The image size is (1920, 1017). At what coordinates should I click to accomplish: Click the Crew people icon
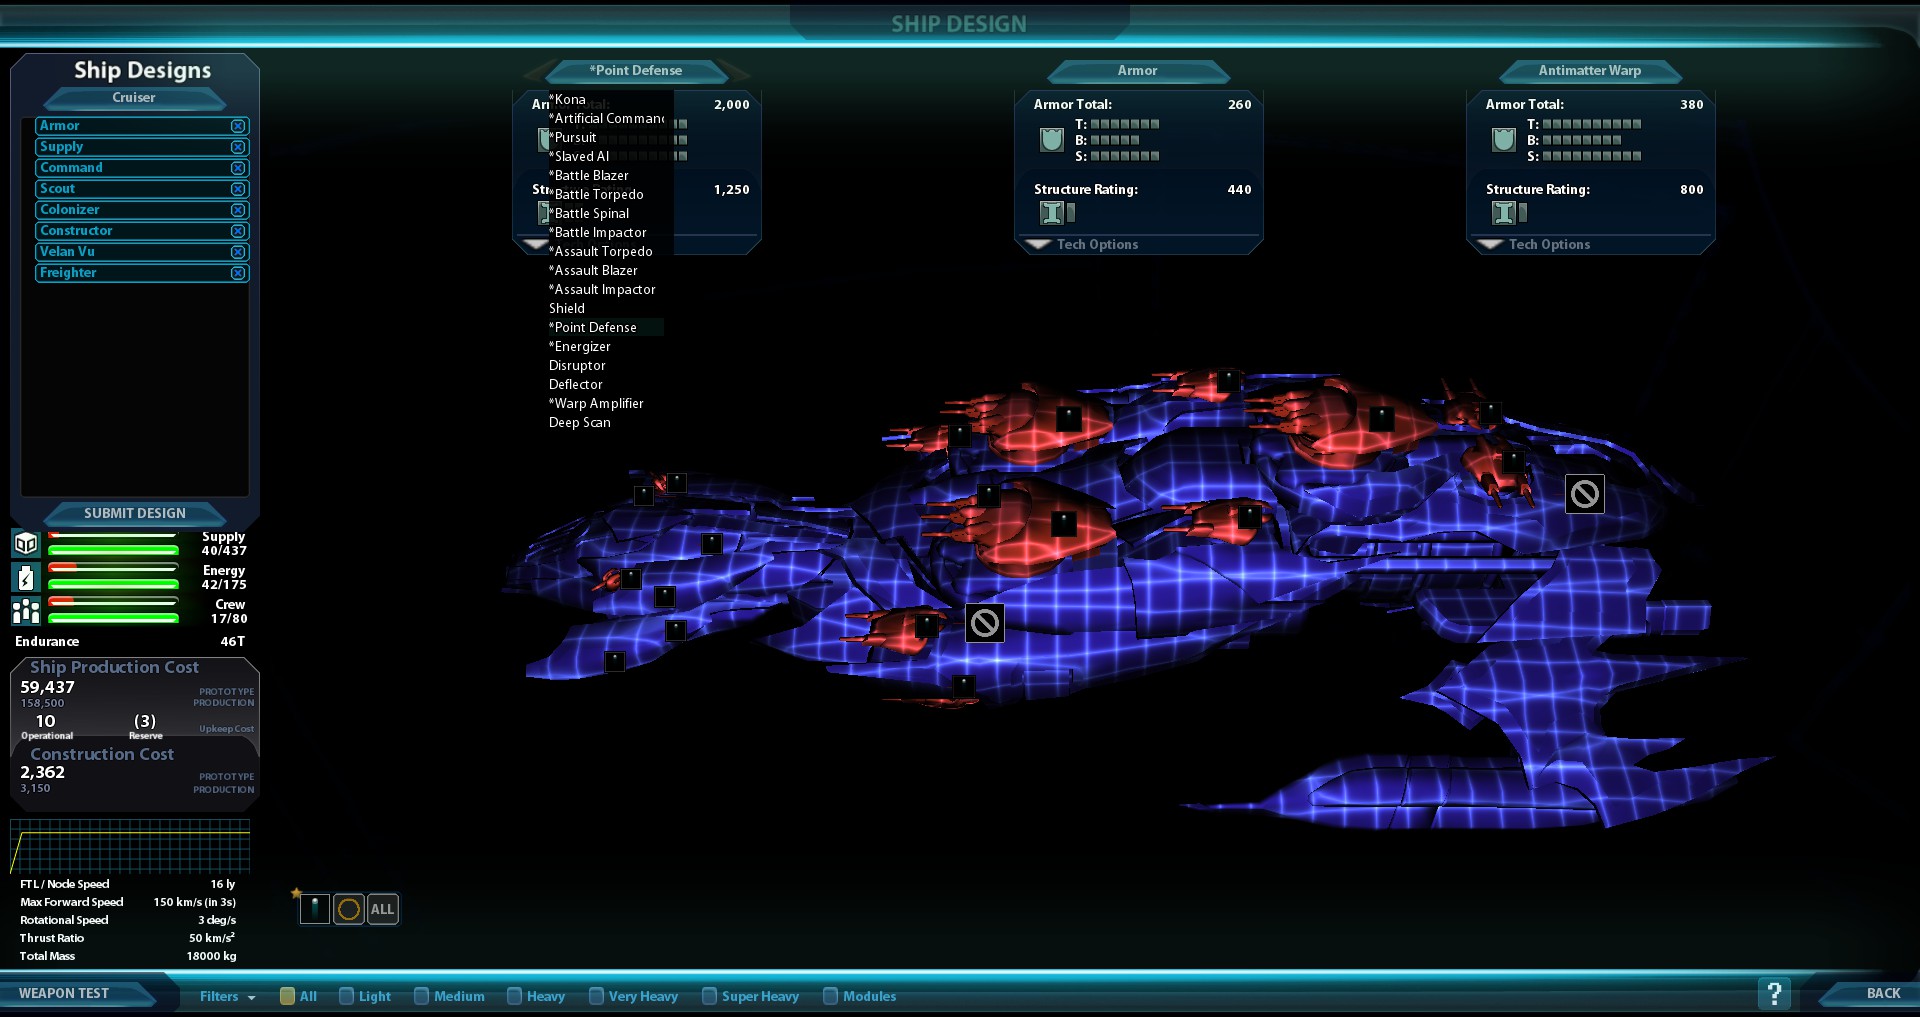click(x=26, y=611)
